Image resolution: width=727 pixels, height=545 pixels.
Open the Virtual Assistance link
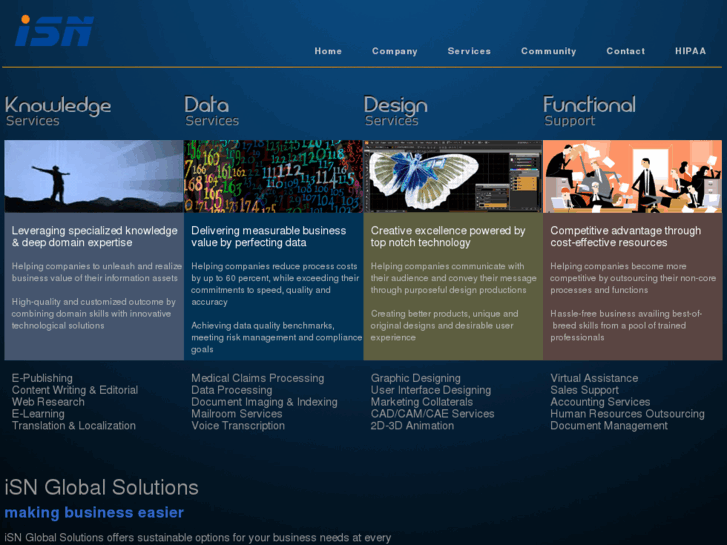[x=594, y=378]
